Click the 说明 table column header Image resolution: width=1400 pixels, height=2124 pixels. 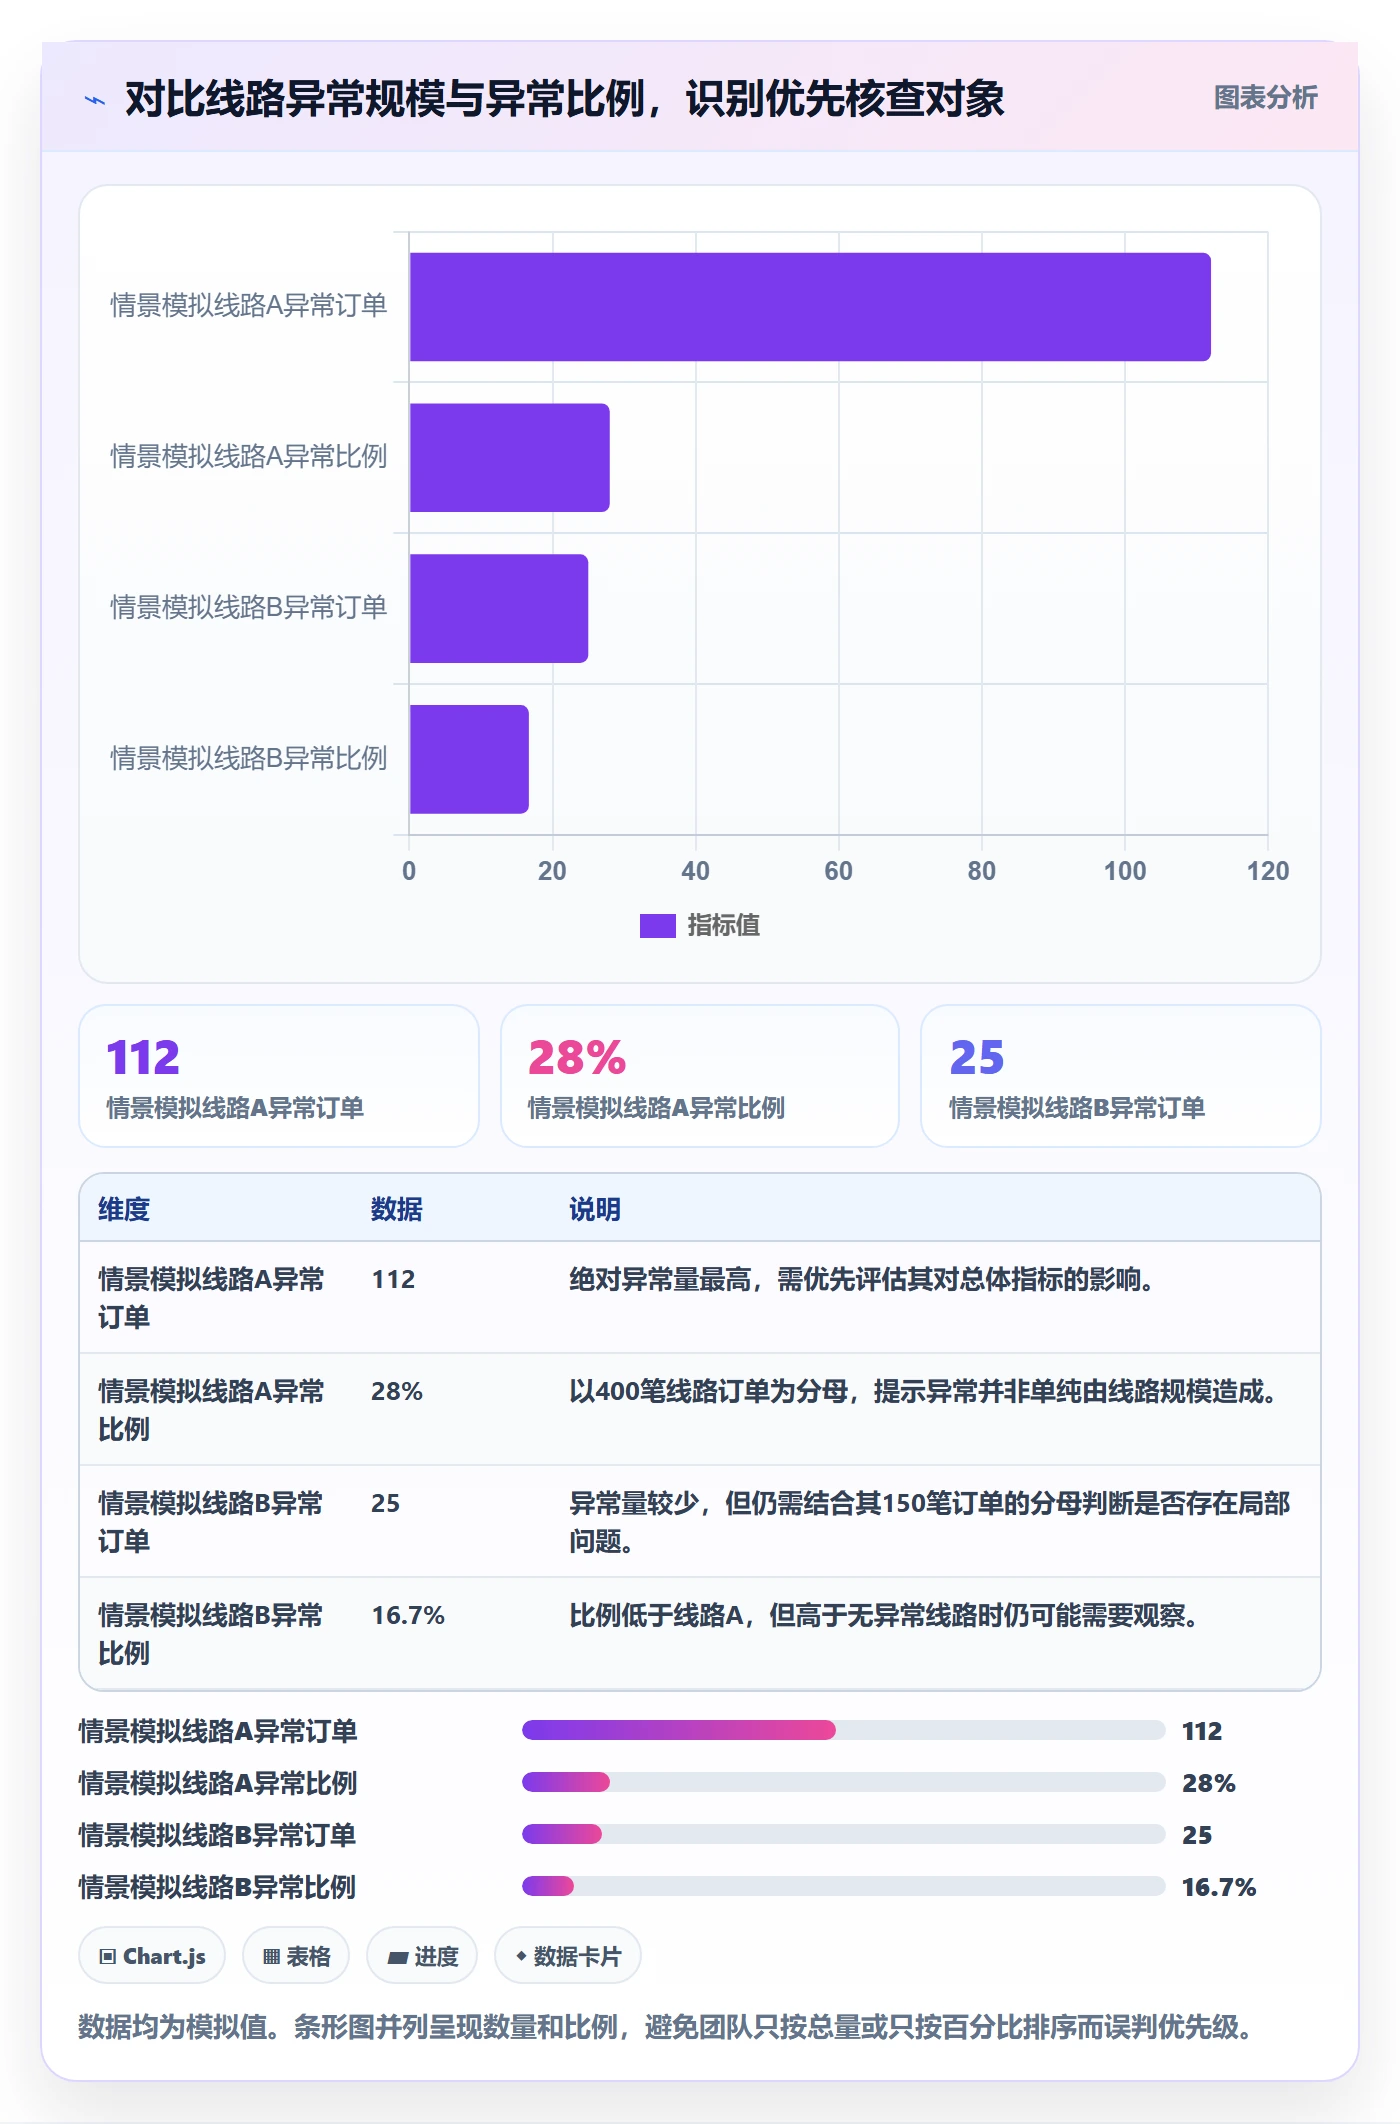[595, 1209]
